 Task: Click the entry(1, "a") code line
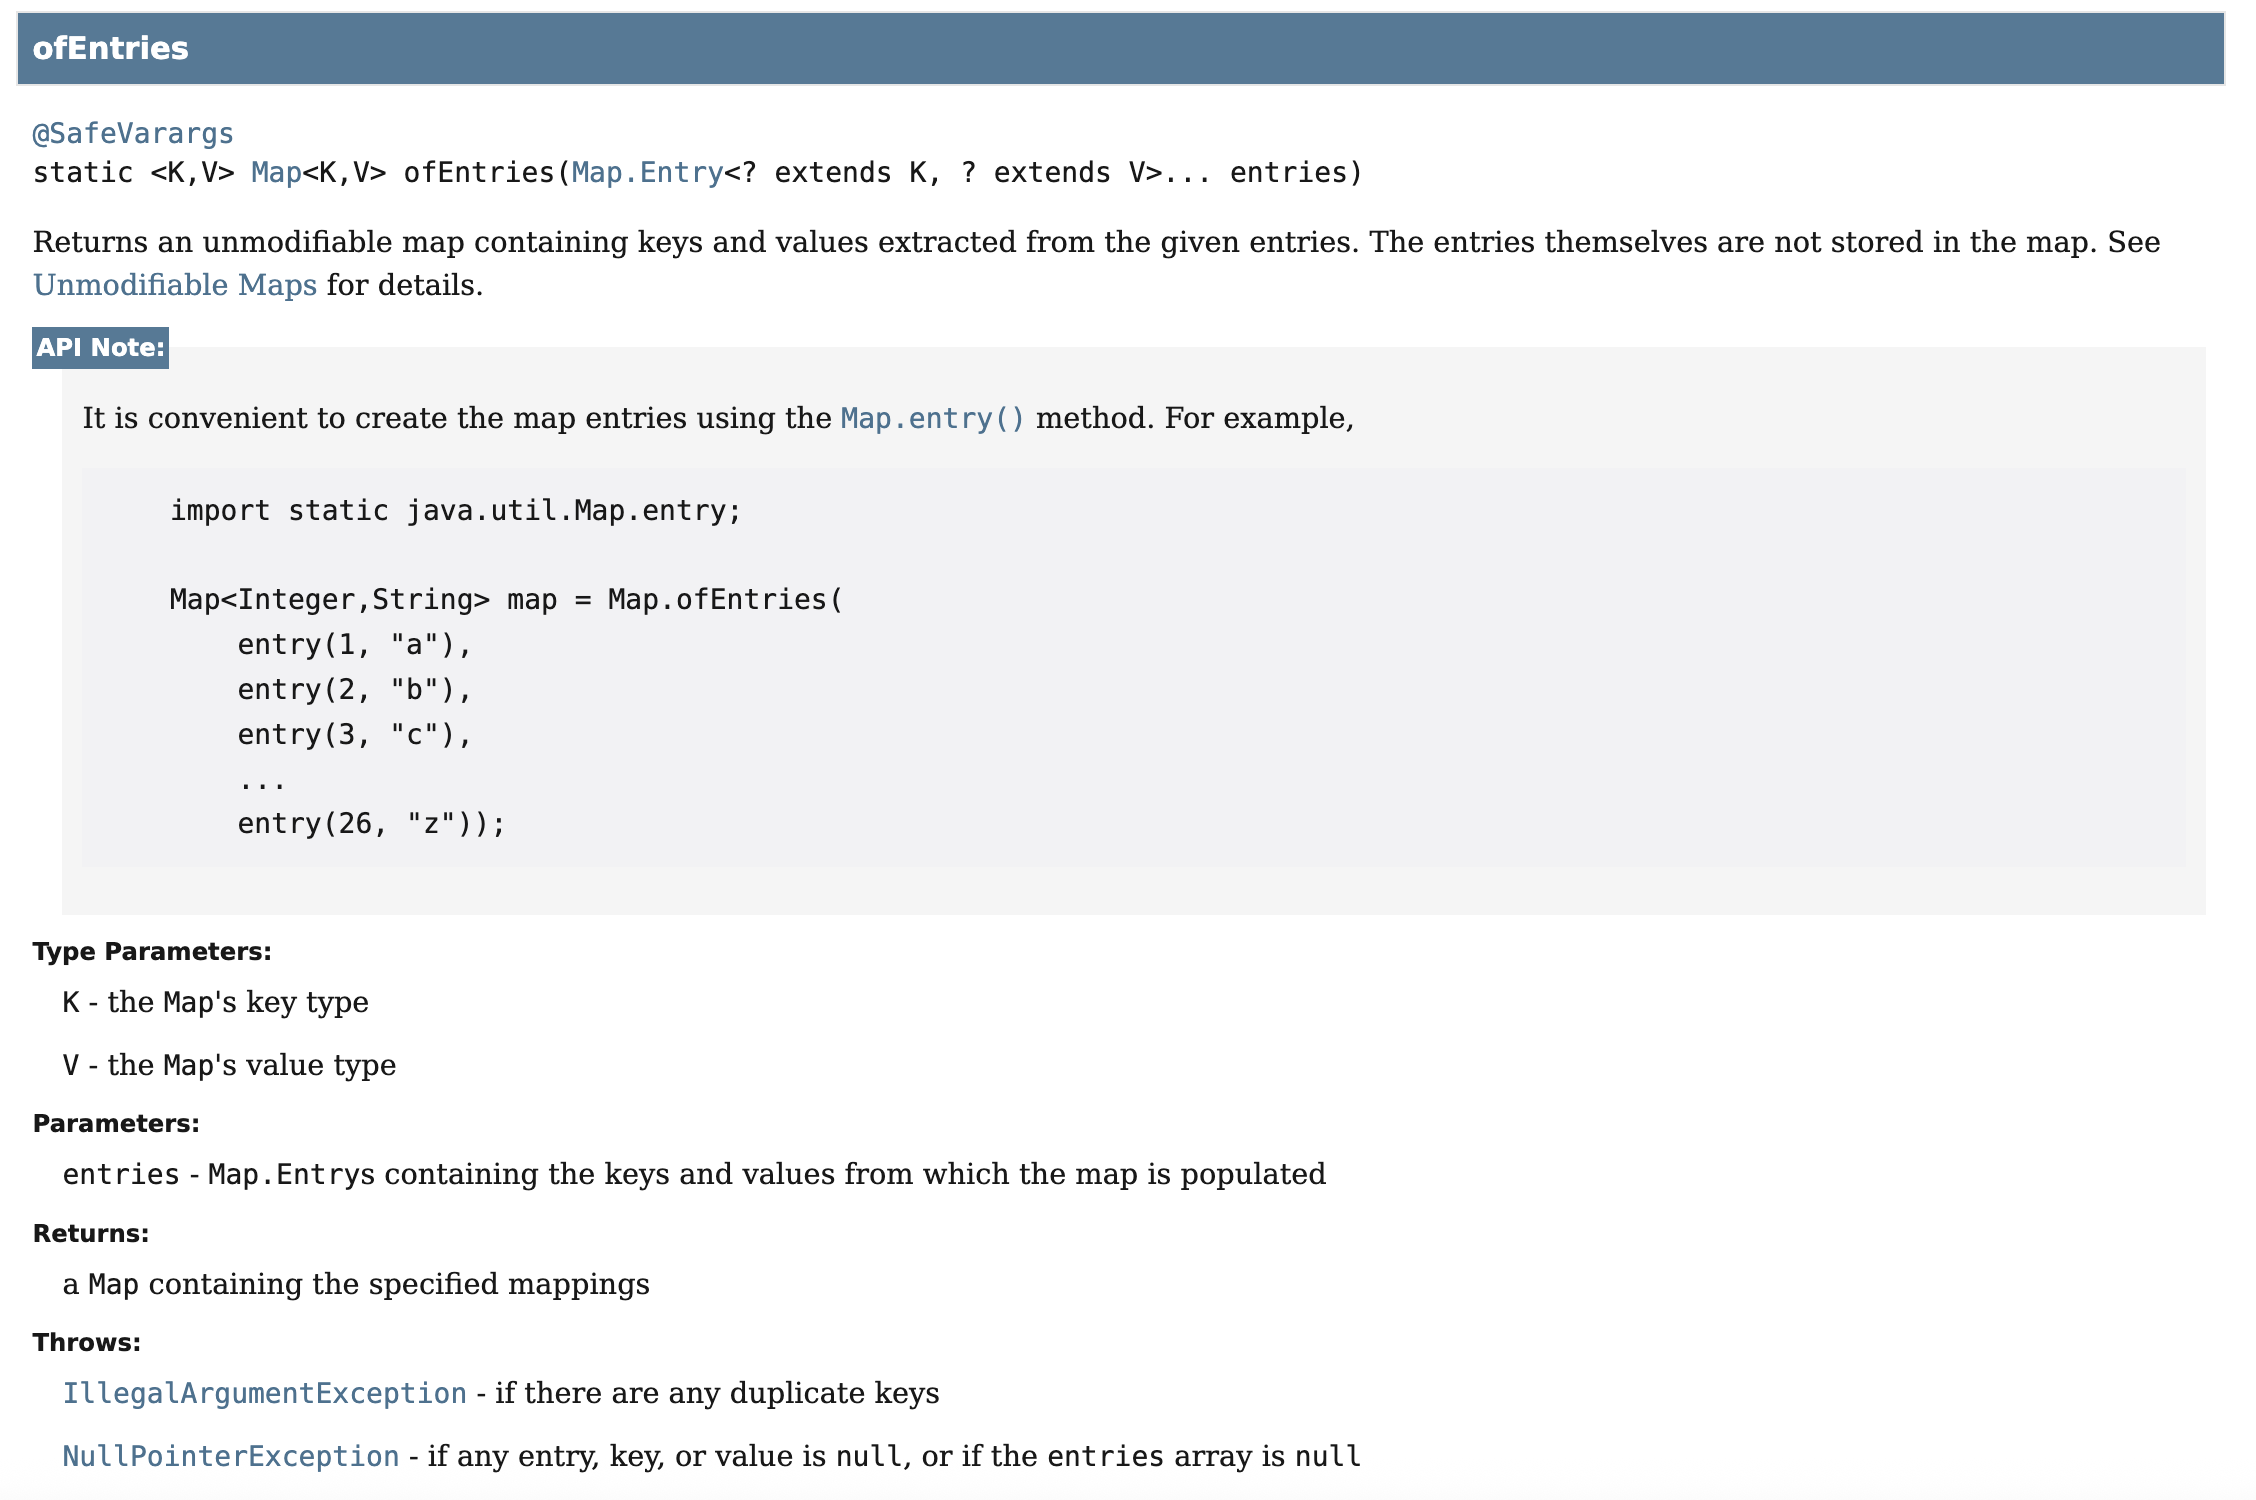354,645
